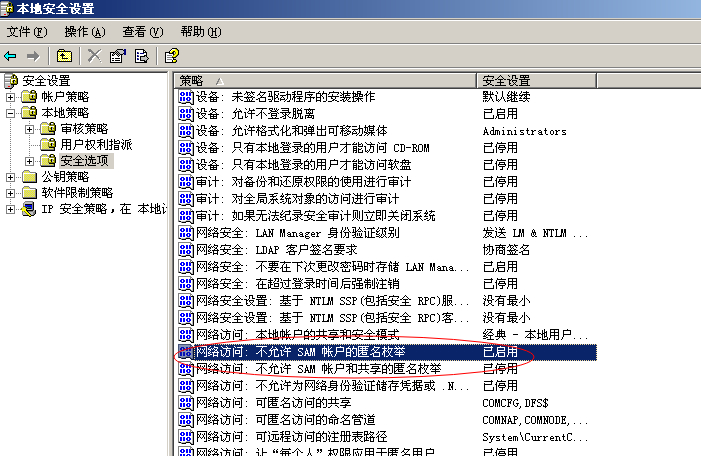Select policy 网络安全设置: 基于 NTLM SSP row ending 客...

pyautogui.click(x=333, y=317)
